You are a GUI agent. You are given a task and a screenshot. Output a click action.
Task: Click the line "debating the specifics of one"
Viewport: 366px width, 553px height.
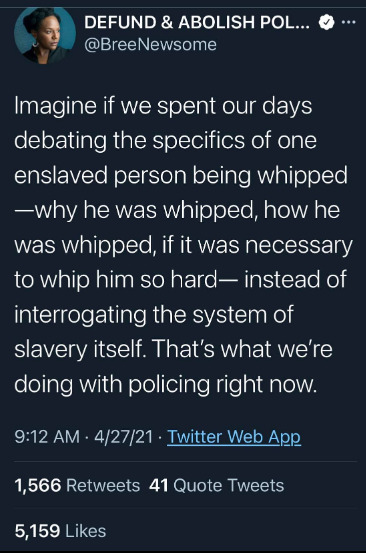pos(165,141)
